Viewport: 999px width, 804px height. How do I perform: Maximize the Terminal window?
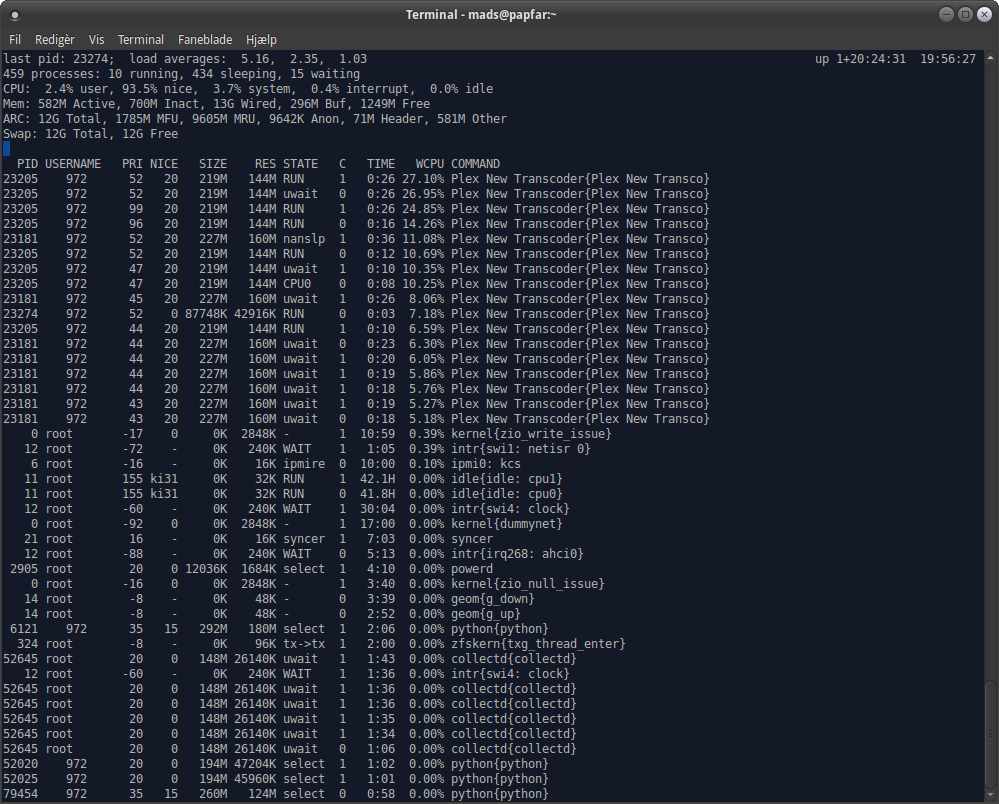[x=965, y=14]
